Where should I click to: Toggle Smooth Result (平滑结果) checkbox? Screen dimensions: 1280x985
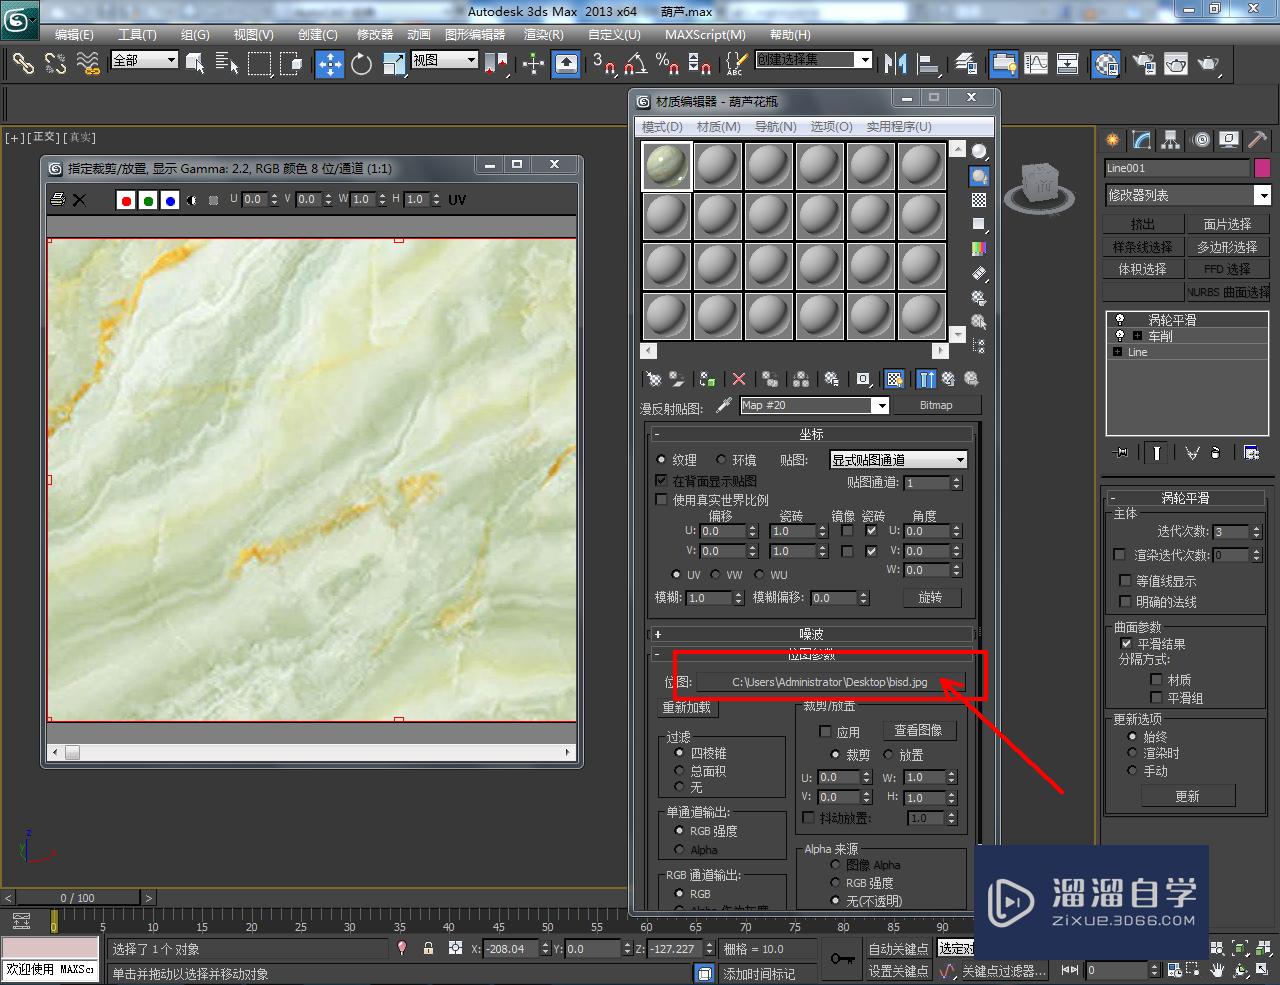[x=1126, y=644]
